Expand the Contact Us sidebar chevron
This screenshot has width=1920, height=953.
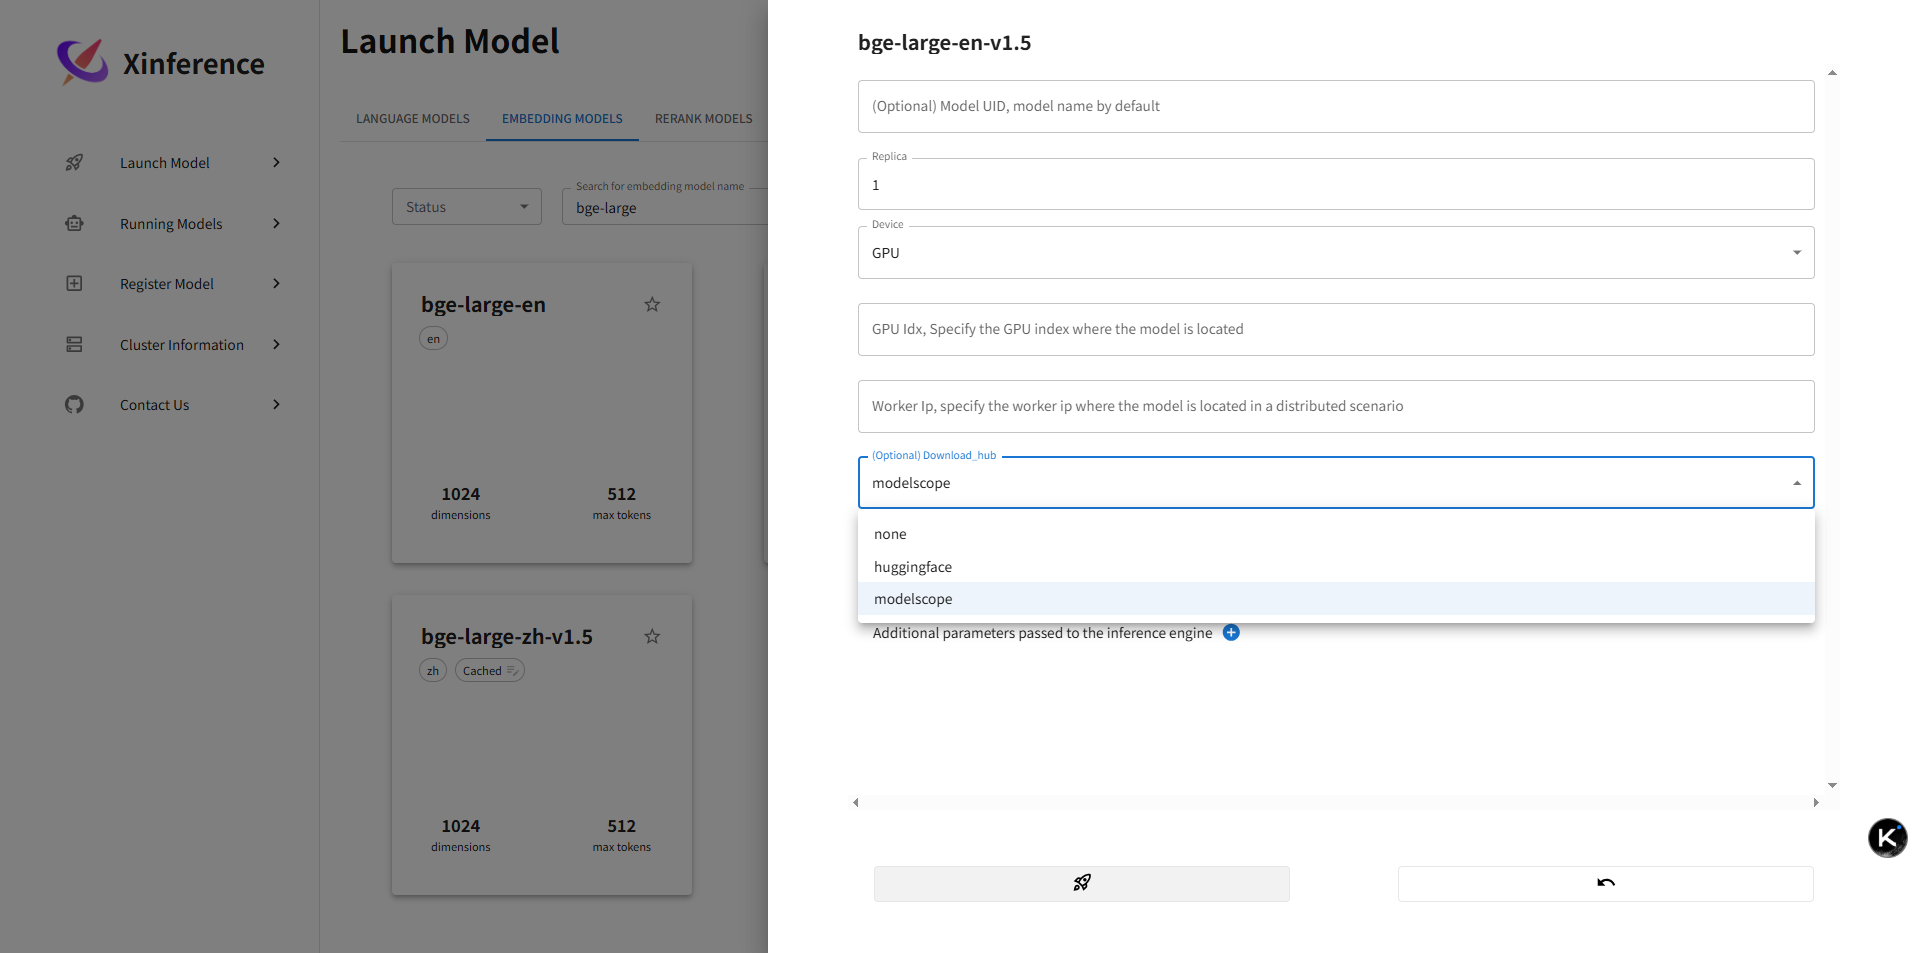tap(276, 404)
